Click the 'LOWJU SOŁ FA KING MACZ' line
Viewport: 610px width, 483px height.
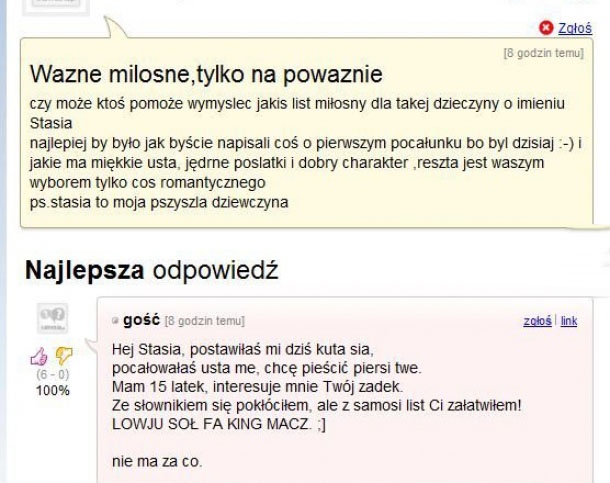click(x=219, y=424)
